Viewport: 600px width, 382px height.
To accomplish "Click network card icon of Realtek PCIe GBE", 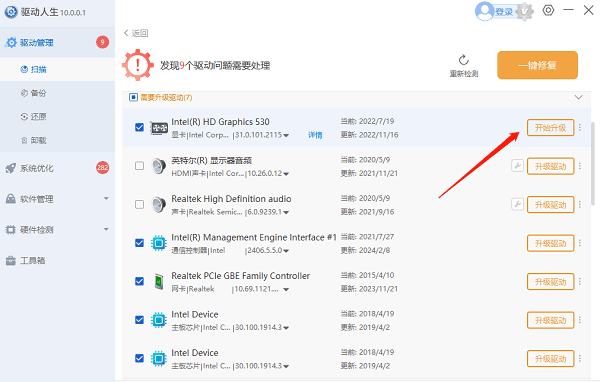I will [x=158, y=282].
